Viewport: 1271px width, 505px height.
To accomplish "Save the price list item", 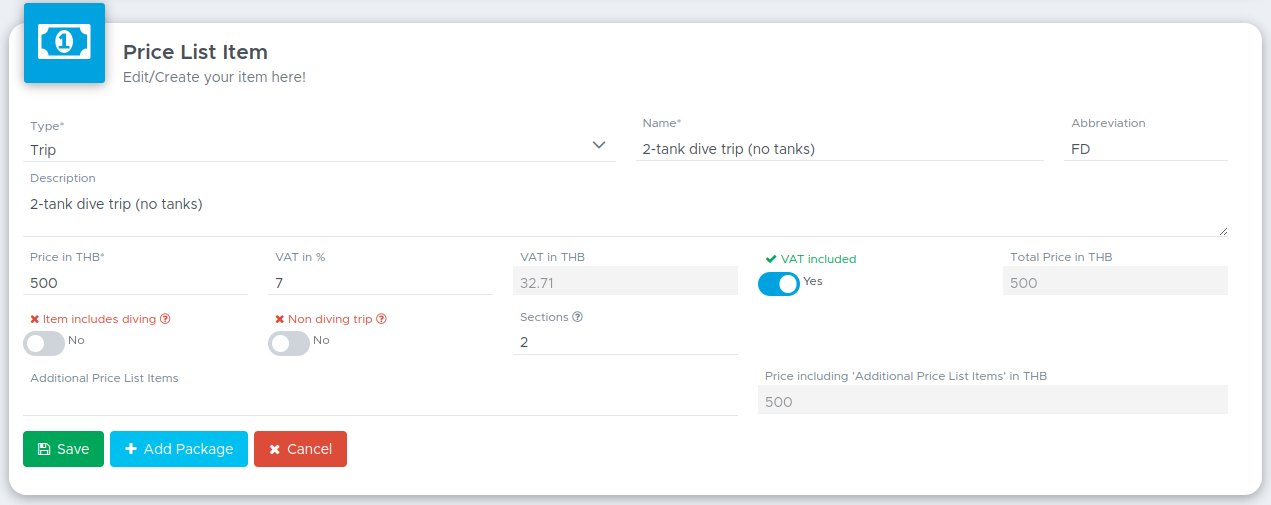I will (63, 449).
